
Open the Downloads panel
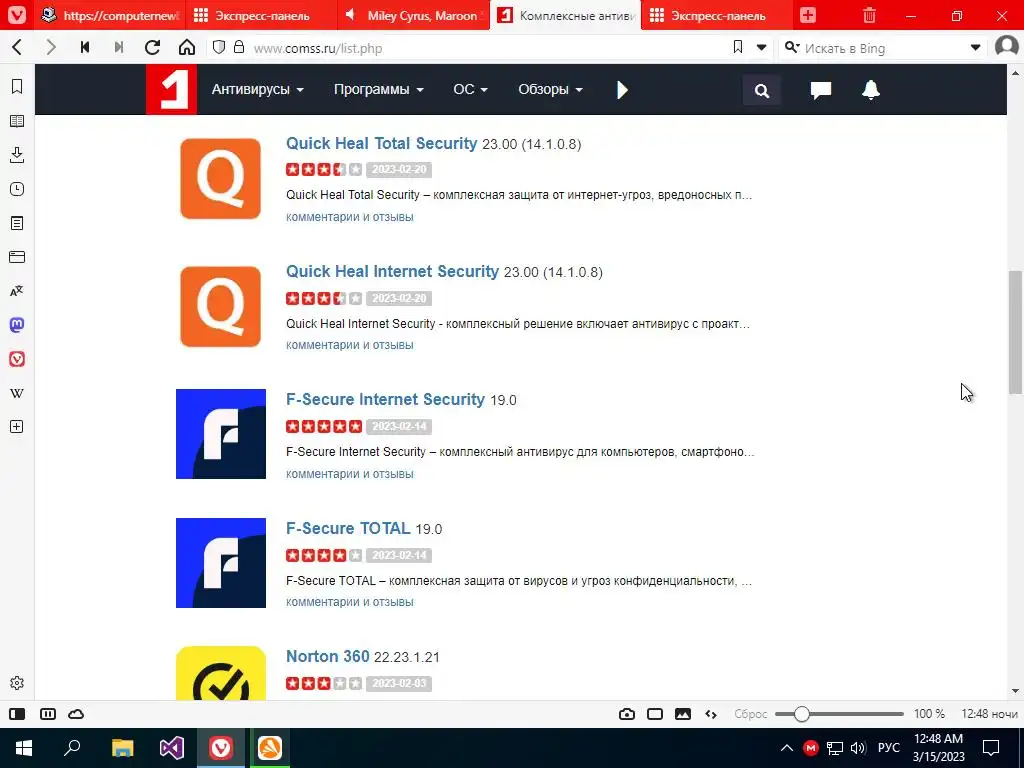coord(17,155)
